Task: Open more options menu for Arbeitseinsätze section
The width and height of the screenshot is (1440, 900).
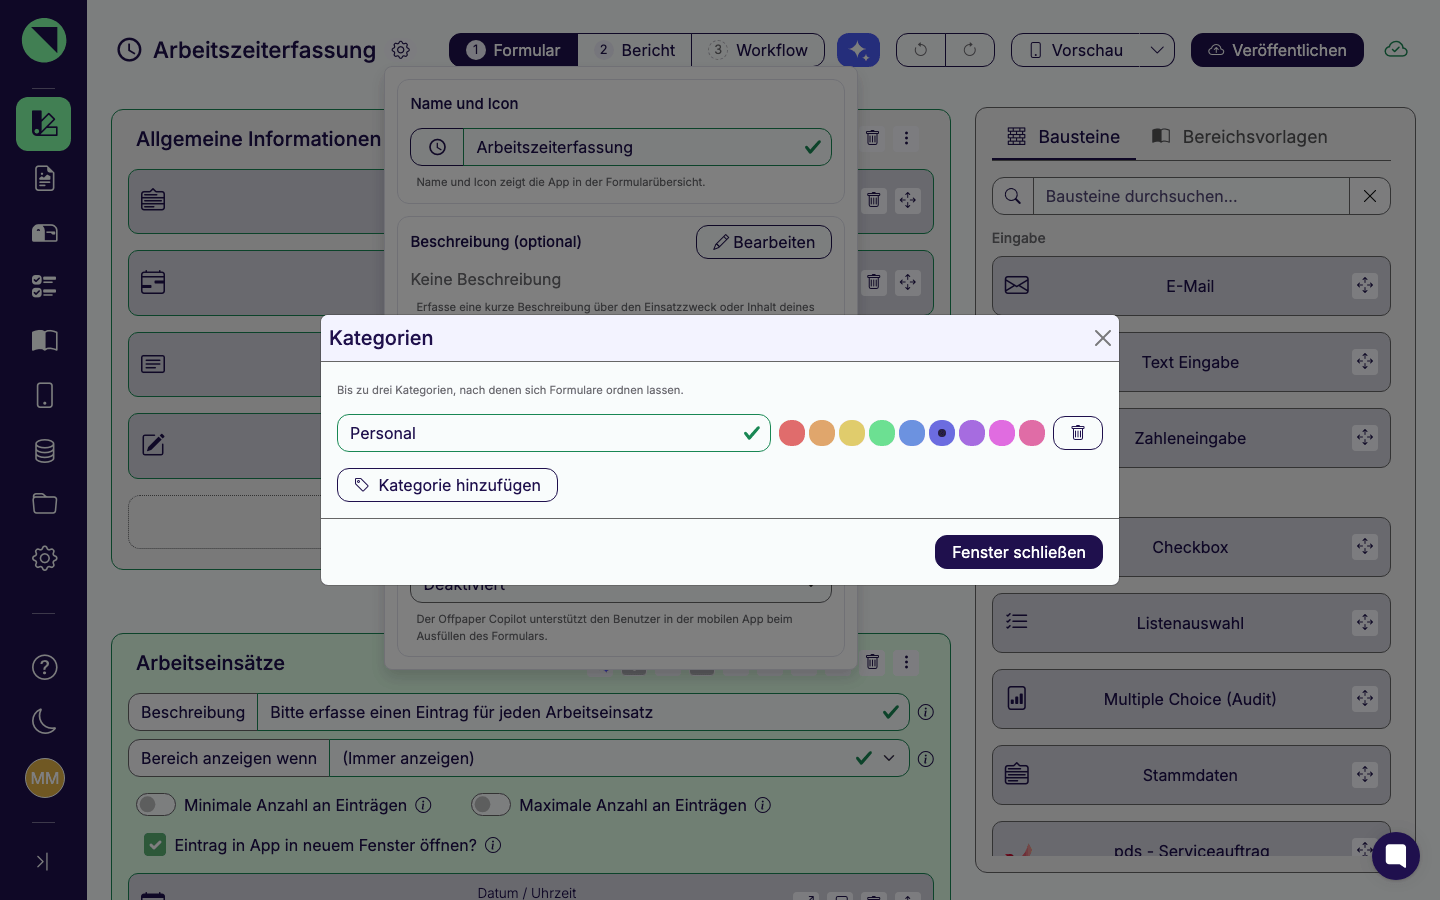Action: (906, 662)
